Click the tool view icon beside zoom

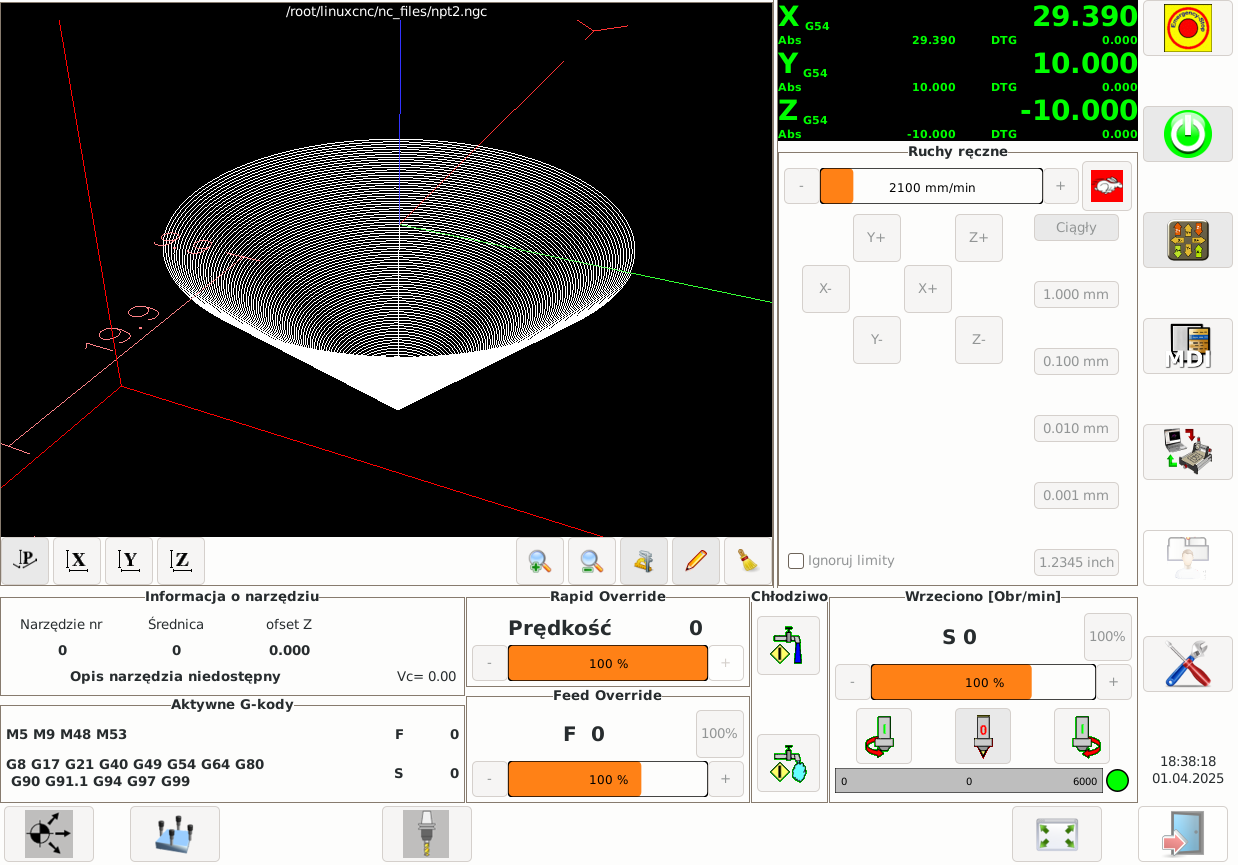(644, 561)
